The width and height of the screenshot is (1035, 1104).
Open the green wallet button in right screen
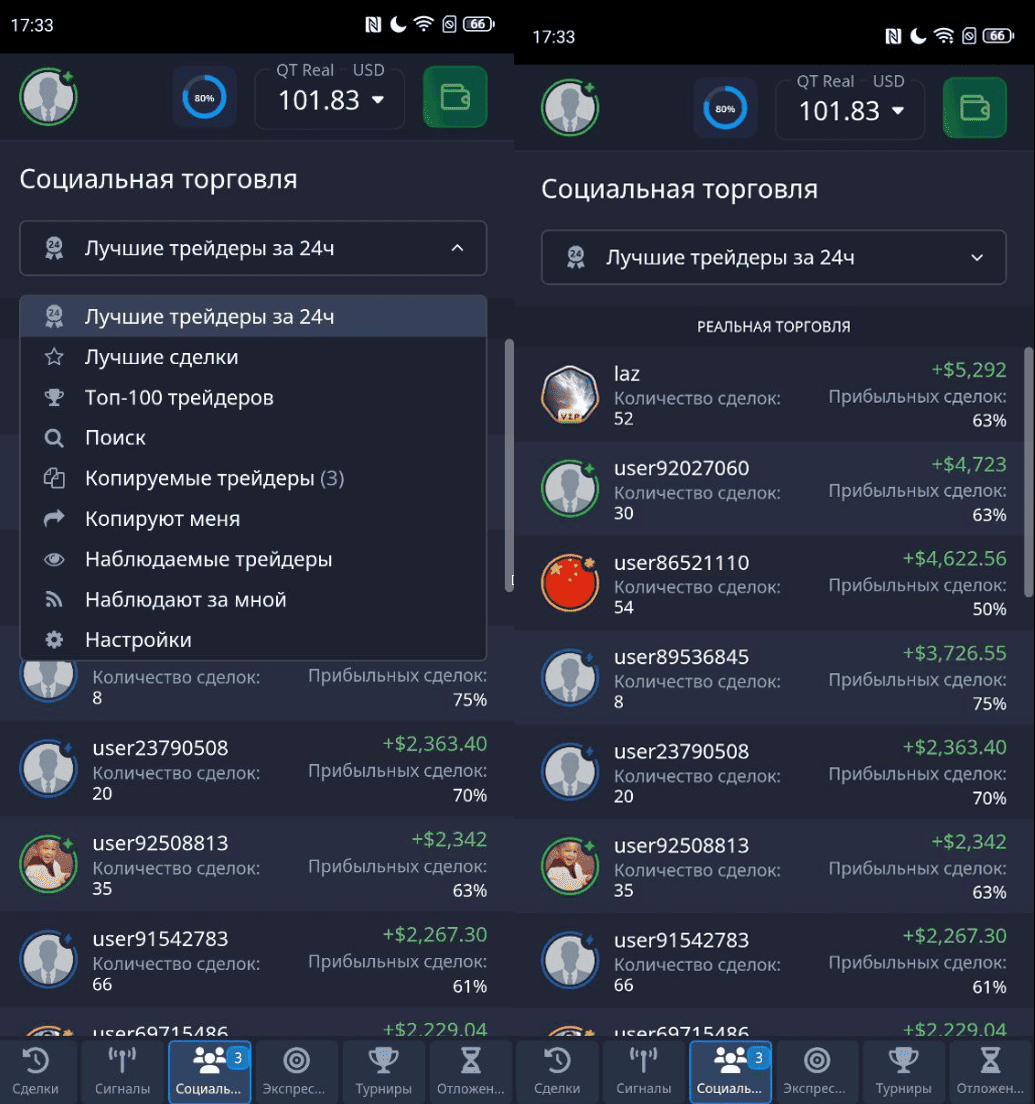[x=974, y=108]
